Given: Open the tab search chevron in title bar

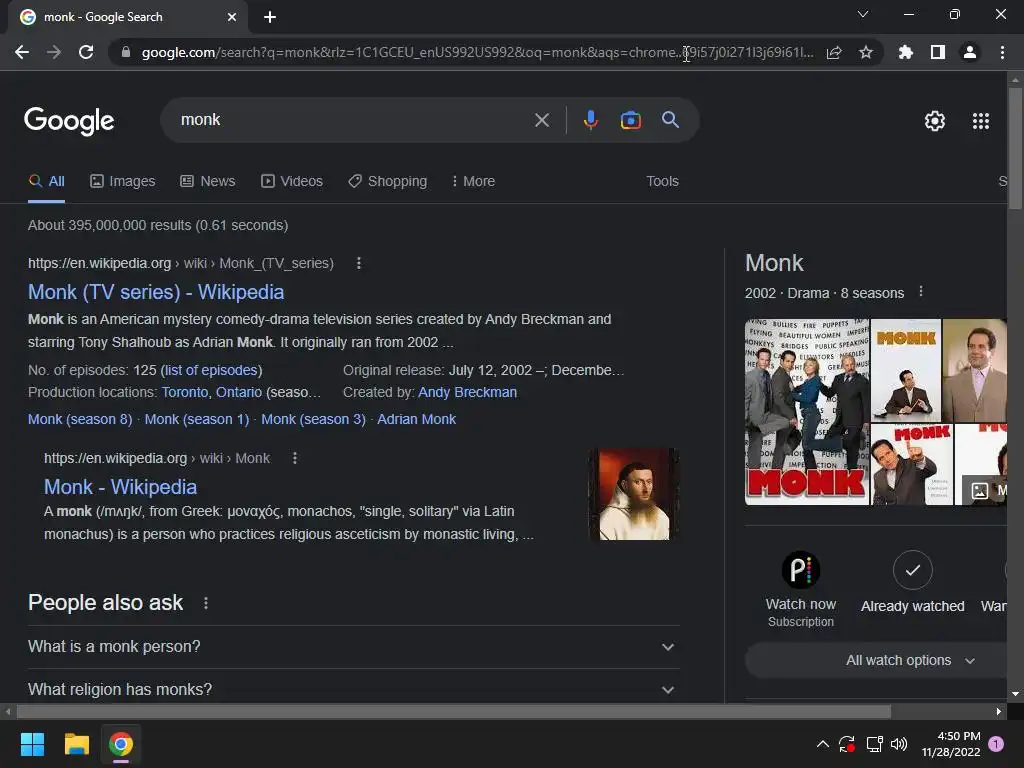Looking at the screenshot, I should pos(863,14).
